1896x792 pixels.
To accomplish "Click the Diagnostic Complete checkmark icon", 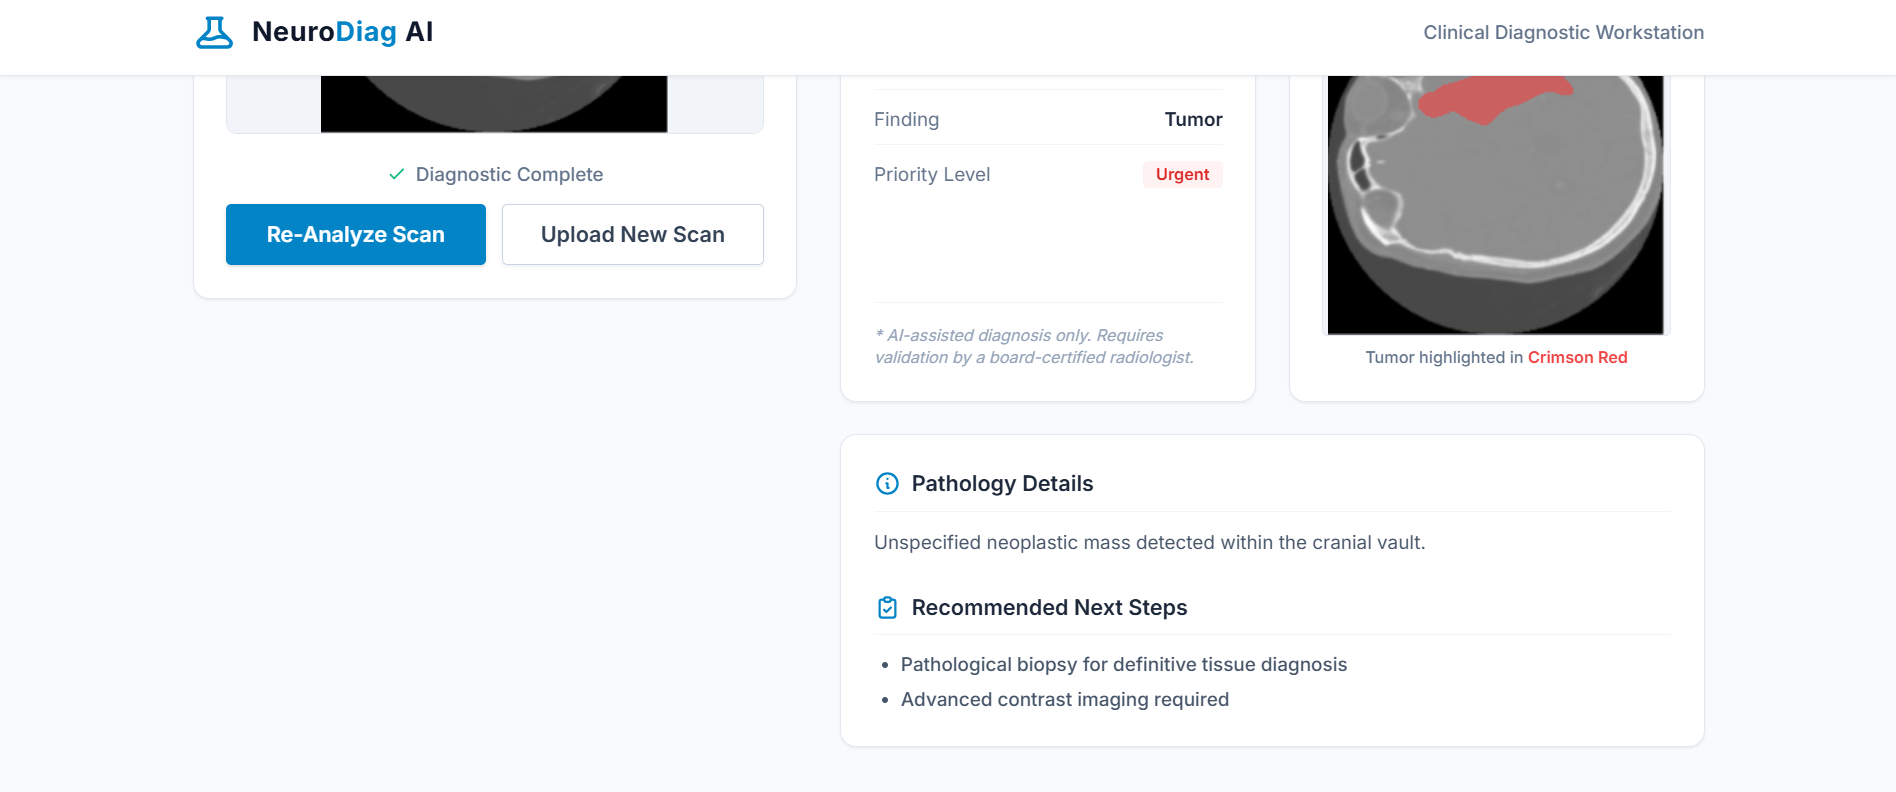I will (x=397, y=174).
